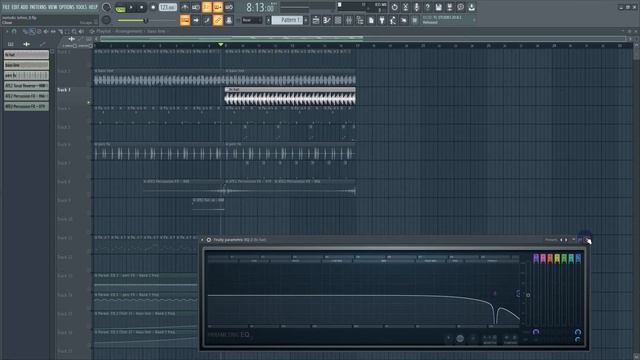The image size is (640, 360).
Task: Open the FILE menu
Action: pyautogui.click(x=6, y=7)
